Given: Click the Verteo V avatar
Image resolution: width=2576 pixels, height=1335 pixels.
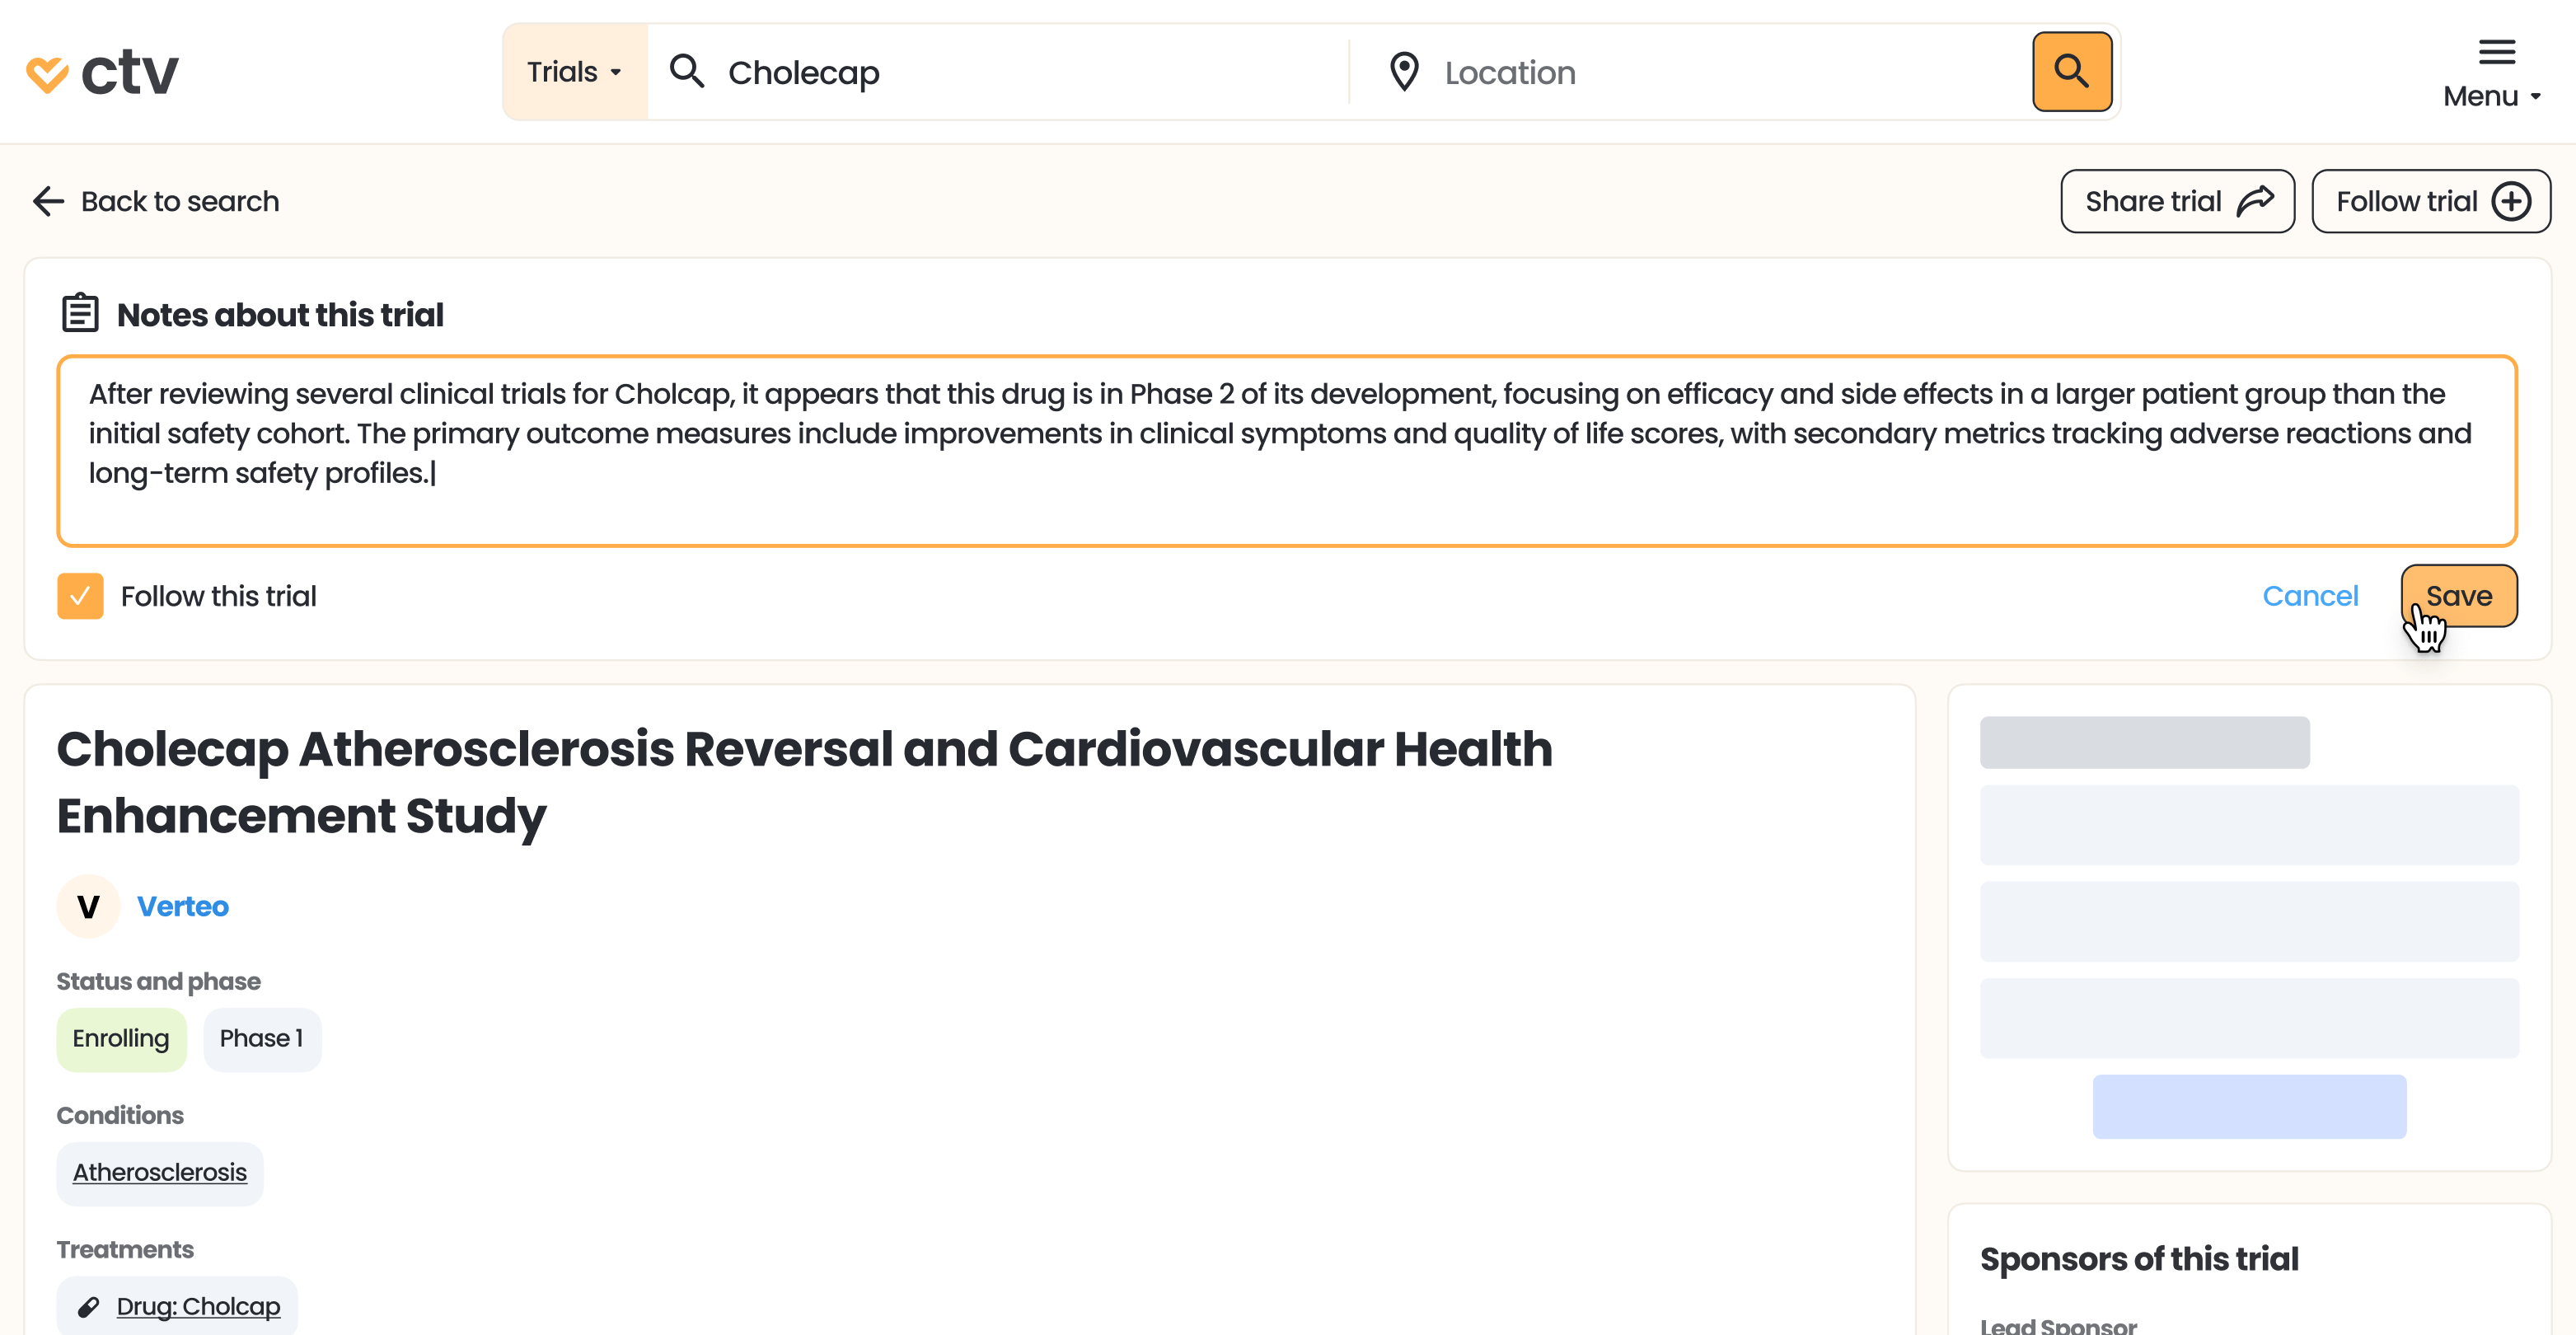Looking at the screenshot, I should (x=88, y=906).
